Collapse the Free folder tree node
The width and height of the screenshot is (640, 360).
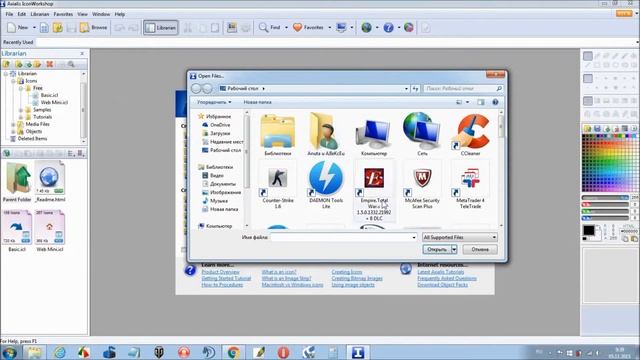(x=21, y=88)
